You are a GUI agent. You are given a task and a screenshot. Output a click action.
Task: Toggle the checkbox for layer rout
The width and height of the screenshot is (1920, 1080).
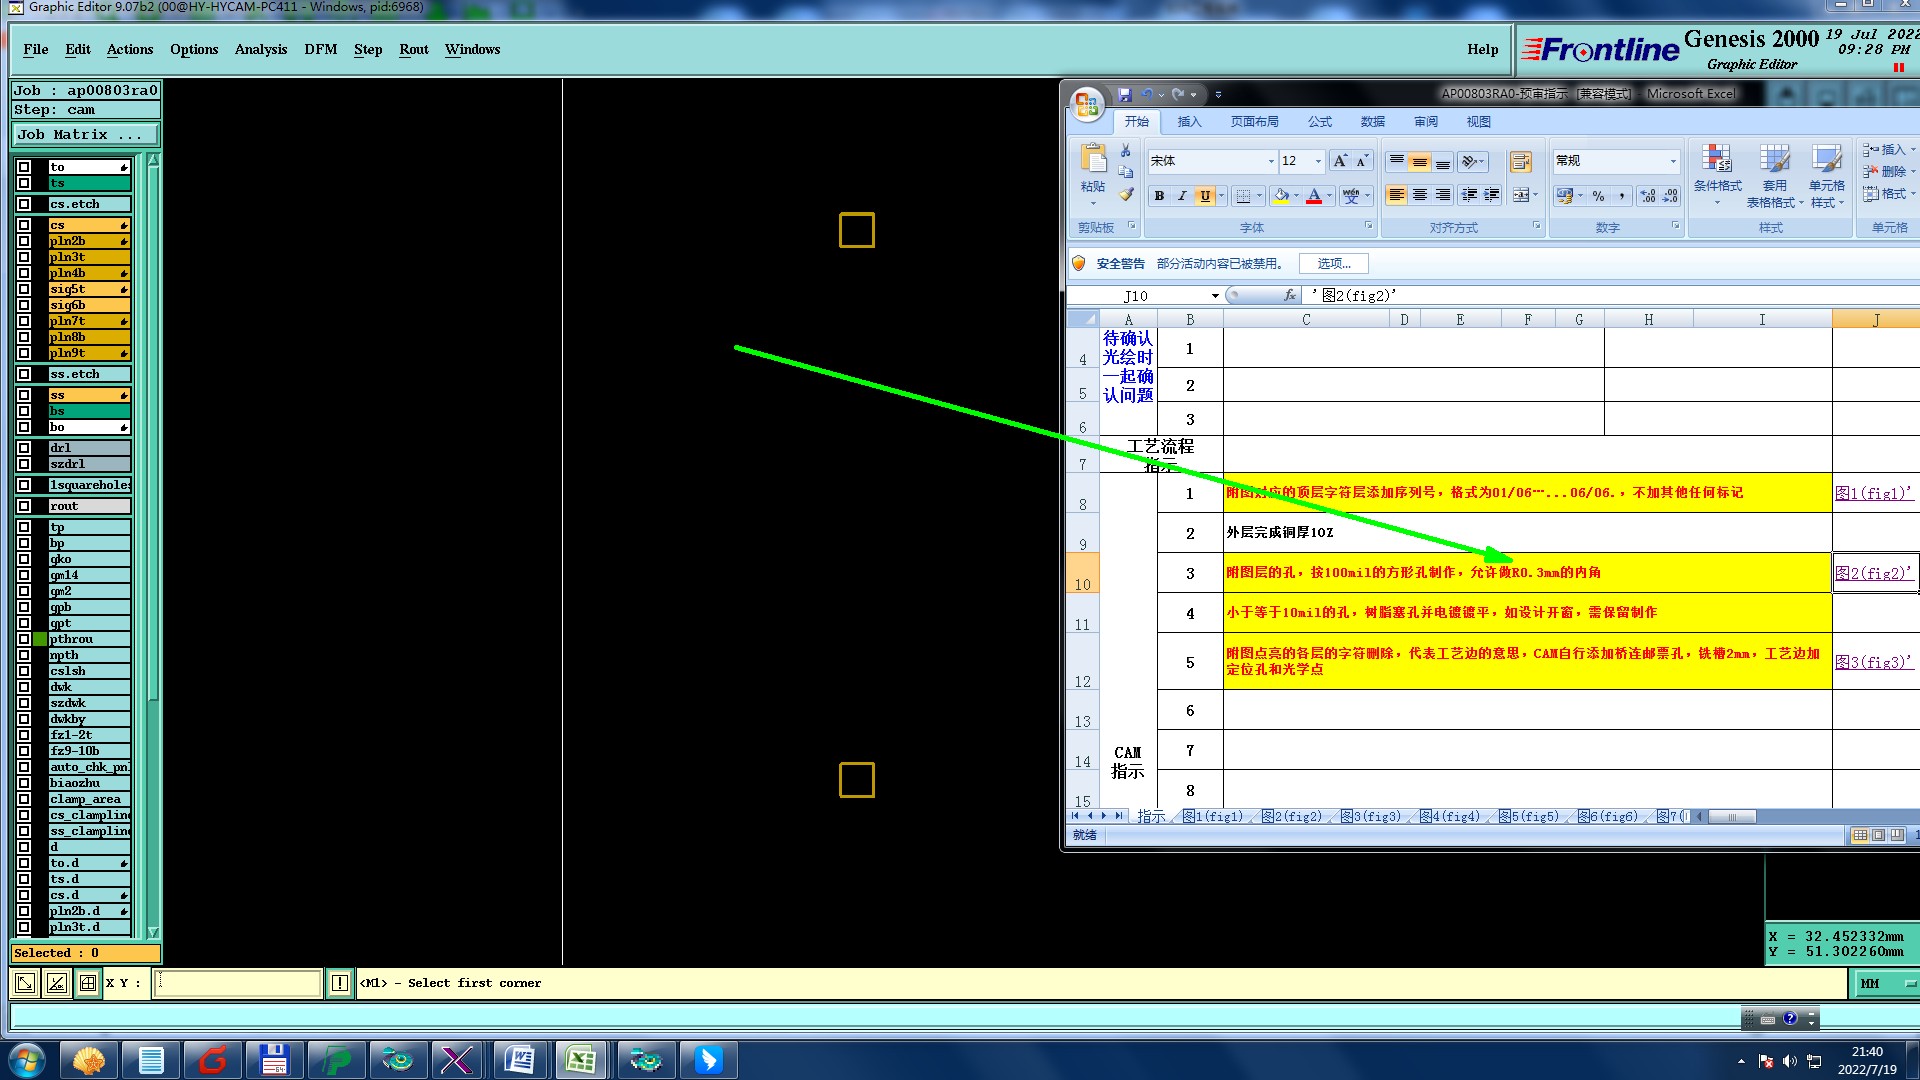pyautogui.click(x=24, y=506)
